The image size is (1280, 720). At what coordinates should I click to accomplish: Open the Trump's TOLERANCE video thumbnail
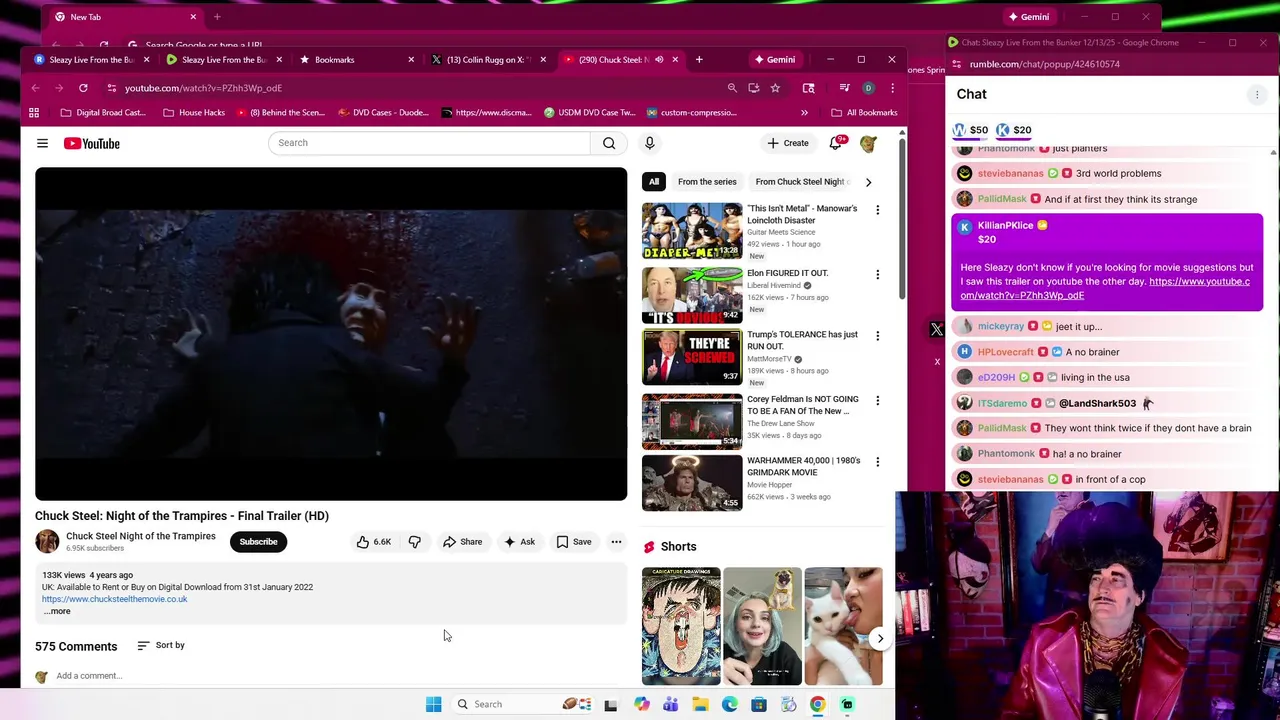coord(692,357)
